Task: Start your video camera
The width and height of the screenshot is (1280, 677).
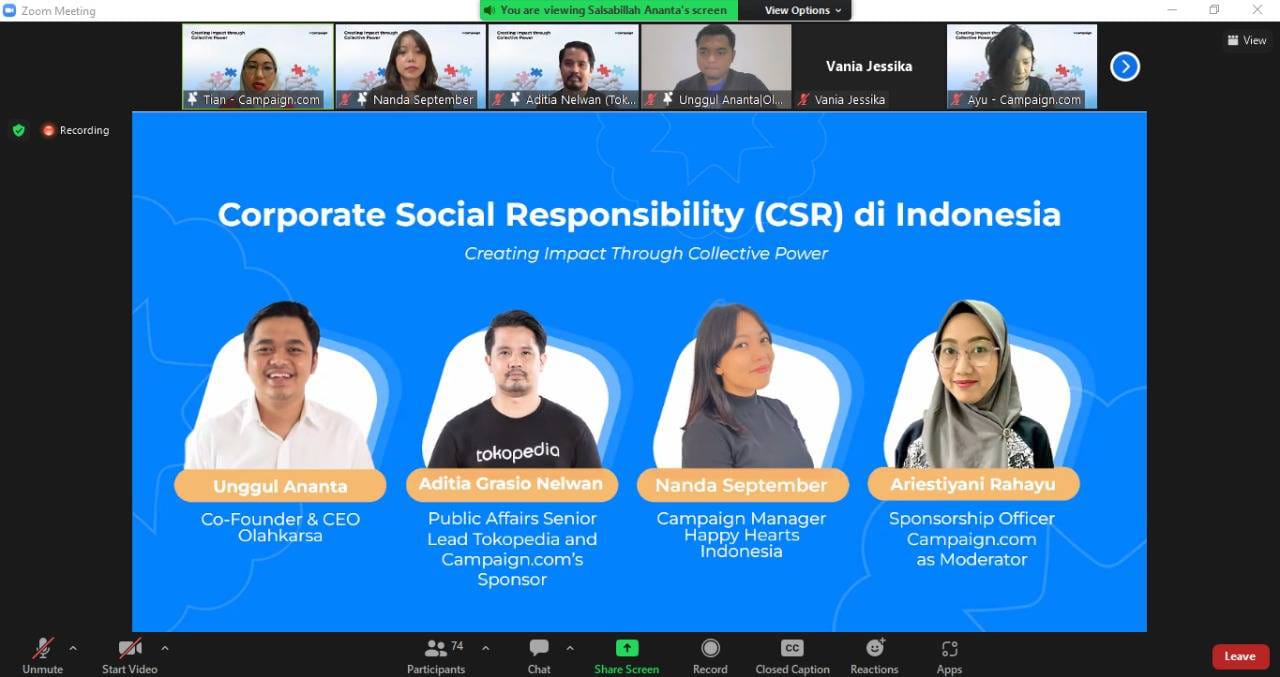Action: point(129,655)
